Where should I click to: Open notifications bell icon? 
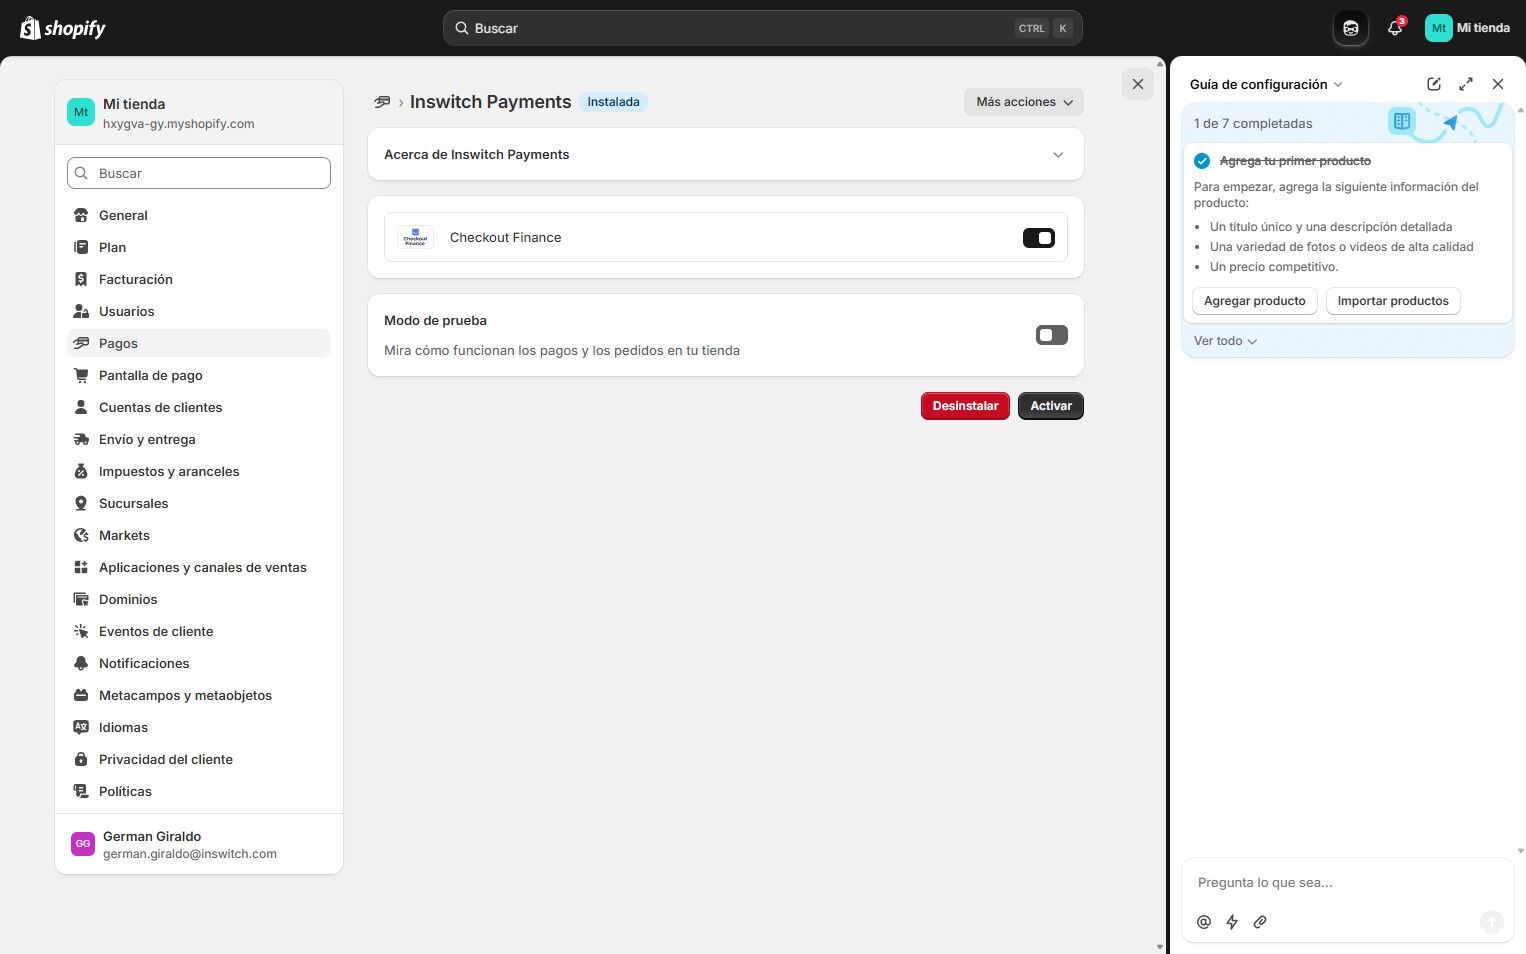1395,28
